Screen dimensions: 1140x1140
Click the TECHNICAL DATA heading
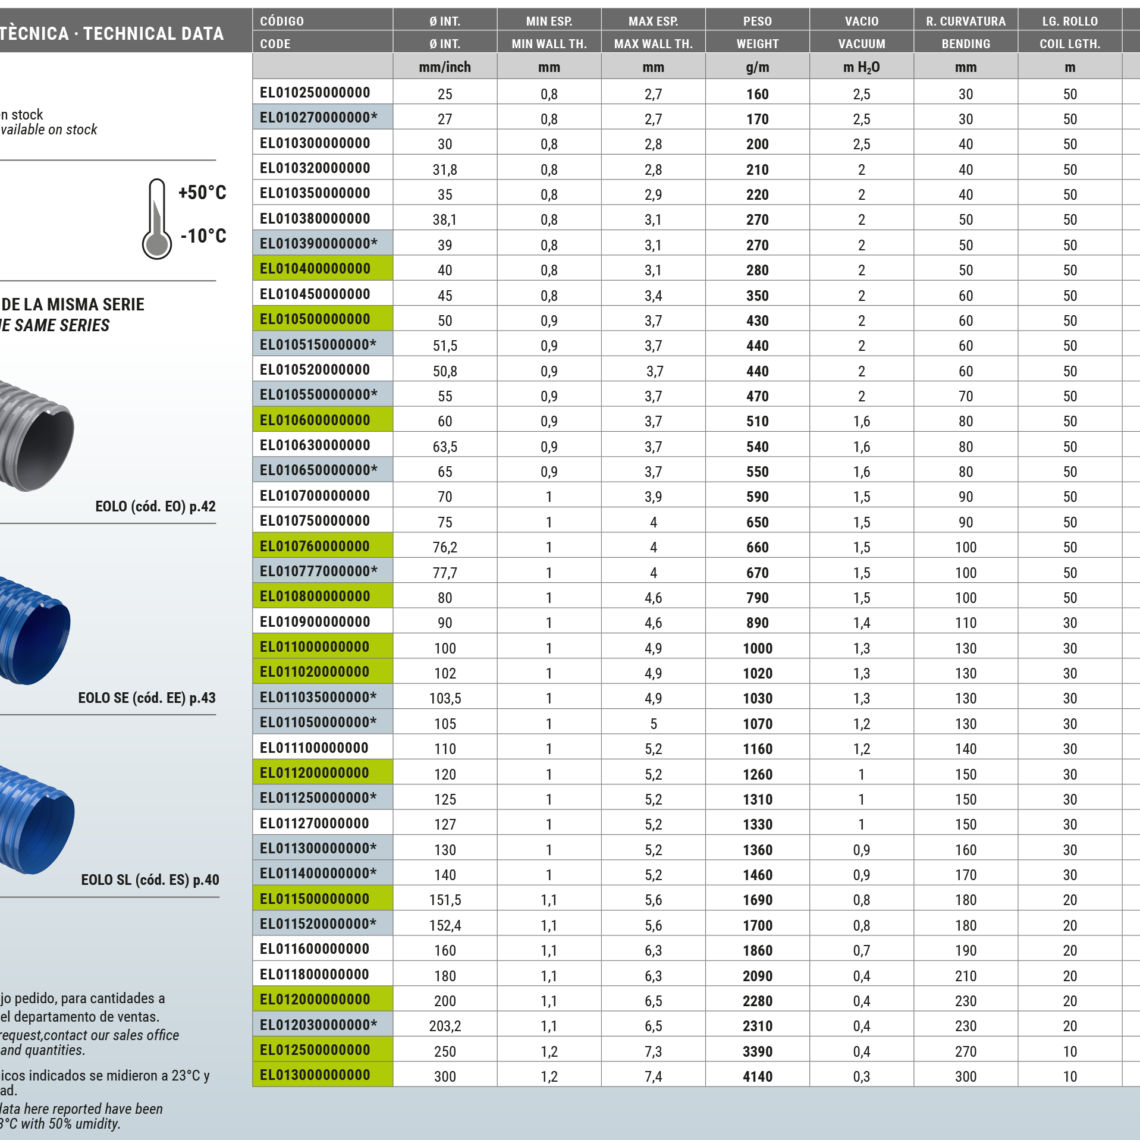click(153, 34)
